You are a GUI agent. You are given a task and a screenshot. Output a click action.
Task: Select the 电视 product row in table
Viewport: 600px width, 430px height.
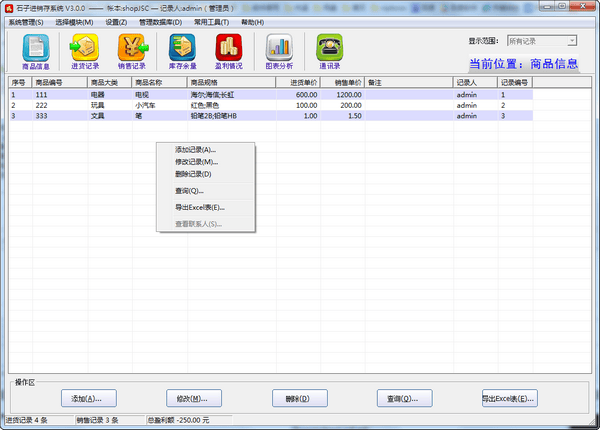pyautogui.click(x=145, y=94)
